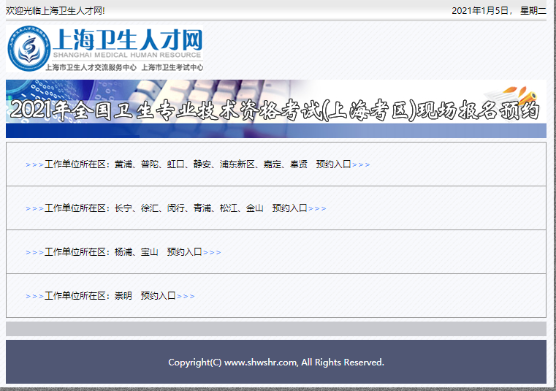Viewport: 556px width, 391px height.
Task: Open the 预约入口 link for 长宁、徐汇 districts
Action: pyautogui.click(x=289, y=208)
